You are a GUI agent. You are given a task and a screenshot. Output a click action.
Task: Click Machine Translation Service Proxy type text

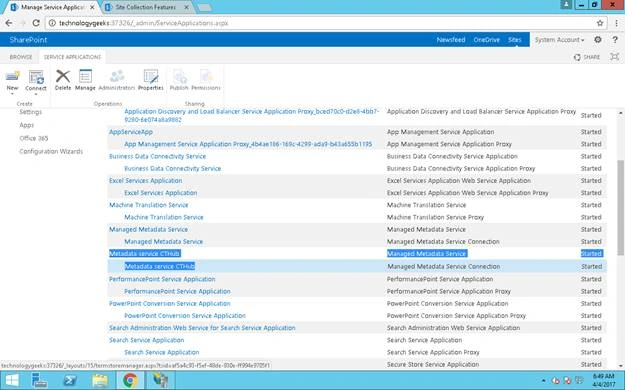[435, 217]
